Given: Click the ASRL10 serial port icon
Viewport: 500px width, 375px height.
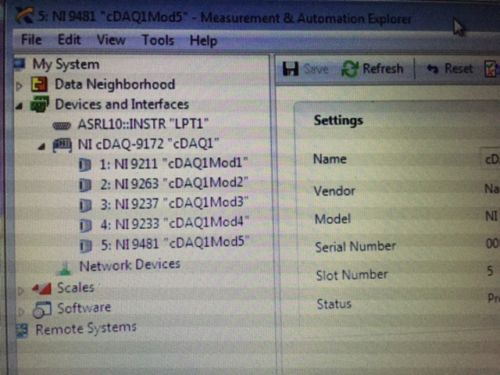Looking at the screenshot, I should coord(62,126).
